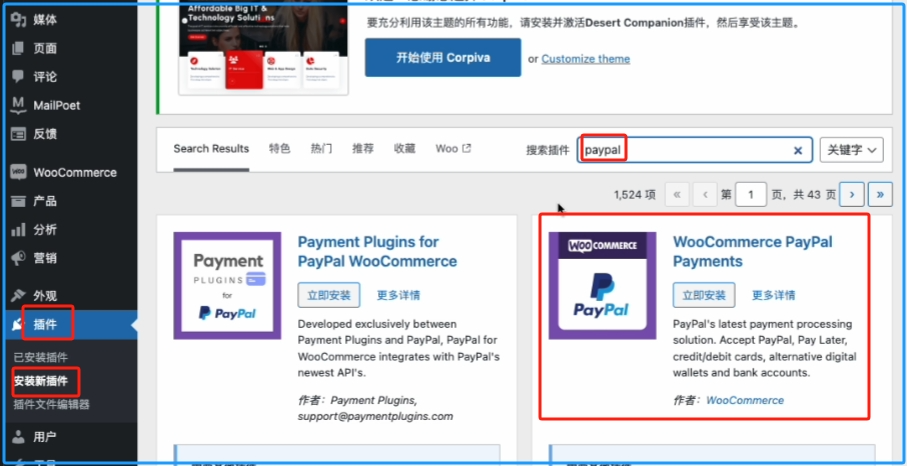
Task: Switch to the 推荐 tab
Action: (363, 149)
